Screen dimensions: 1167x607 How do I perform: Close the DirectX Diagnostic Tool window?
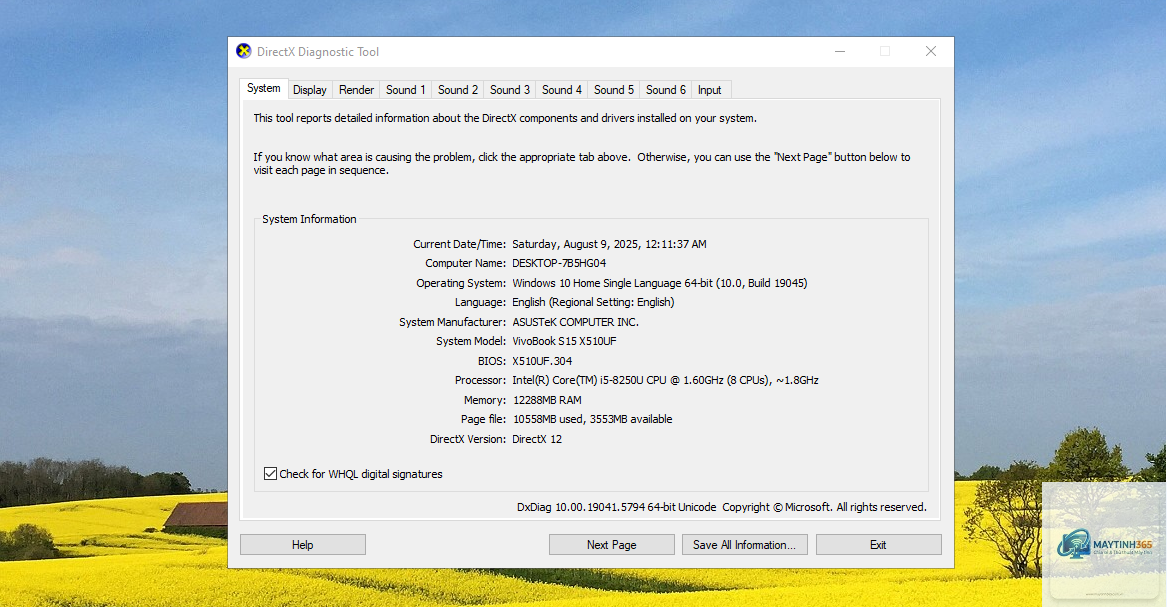click(x=930, y=51)
